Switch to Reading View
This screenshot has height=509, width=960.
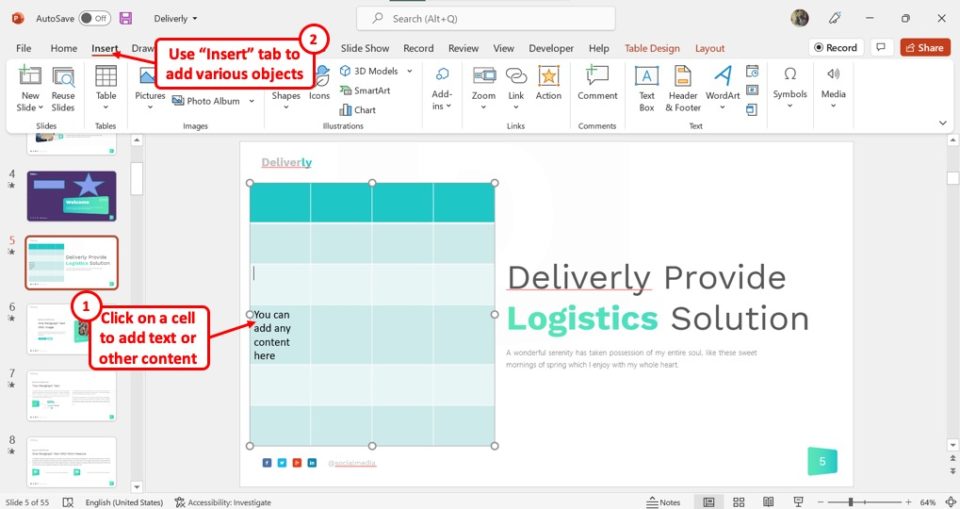(x=768, y=502)
